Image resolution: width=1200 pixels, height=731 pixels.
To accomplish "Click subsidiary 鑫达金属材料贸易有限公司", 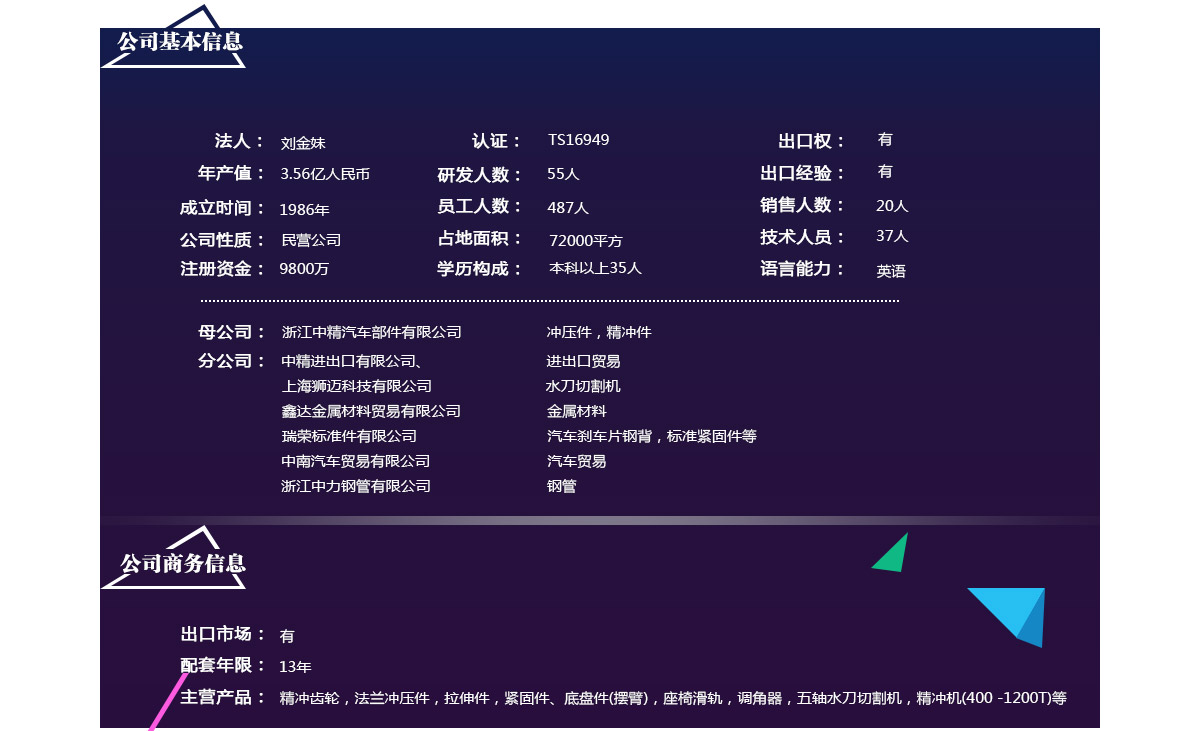I will pos(371,411).
